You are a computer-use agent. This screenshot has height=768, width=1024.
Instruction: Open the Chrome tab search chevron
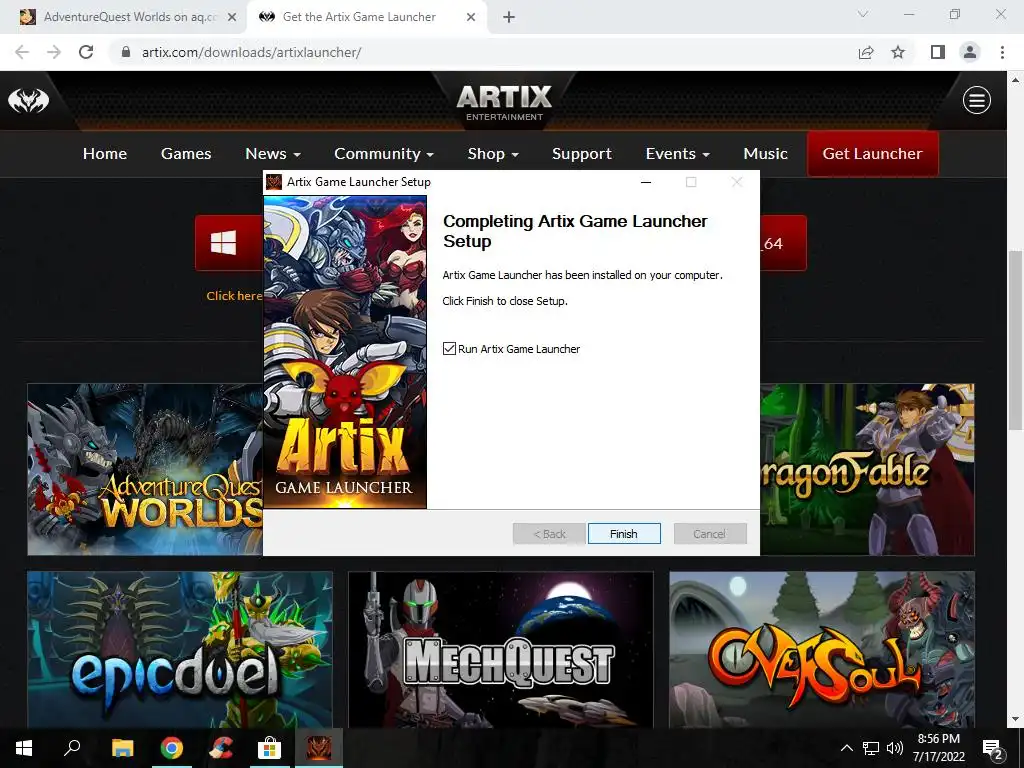pyautogui.click(x=863, y=14)
